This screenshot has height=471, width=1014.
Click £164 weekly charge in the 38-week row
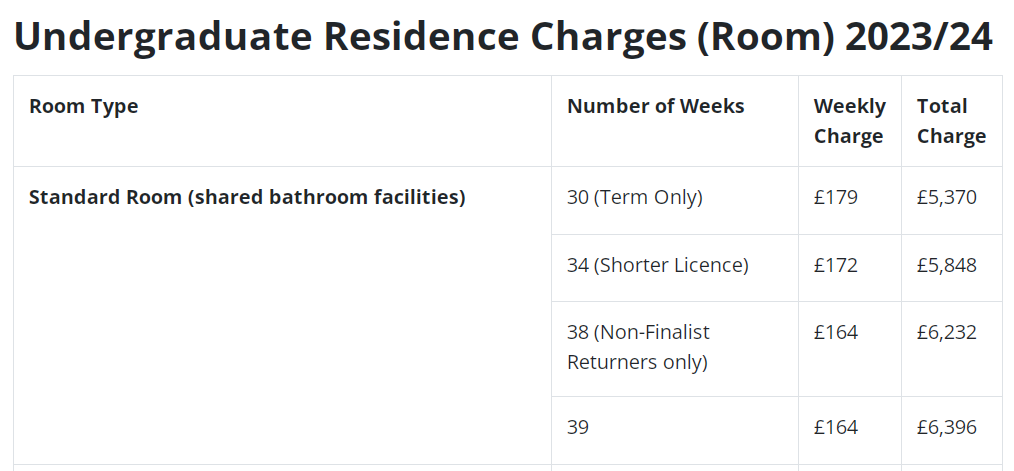click(x=836, y=332)
